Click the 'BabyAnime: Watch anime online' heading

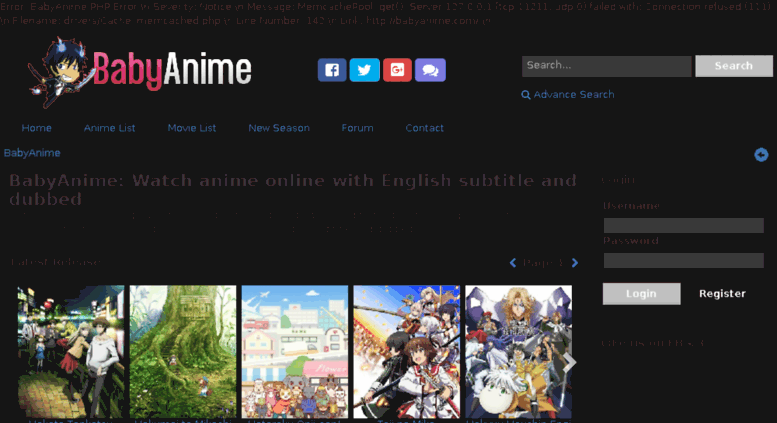point(293,189)
